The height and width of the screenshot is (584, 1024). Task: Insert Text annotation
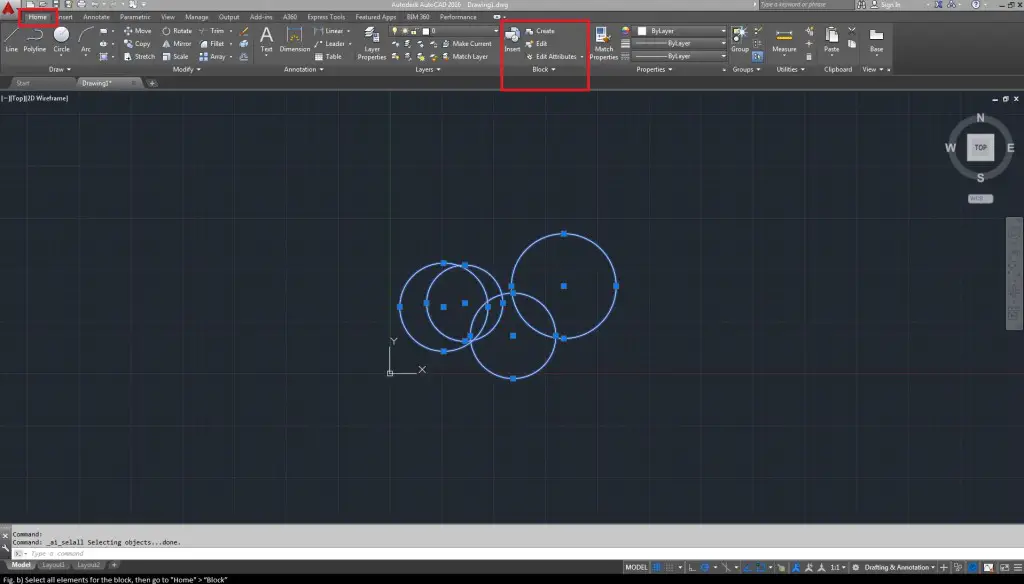click(266, 39)
